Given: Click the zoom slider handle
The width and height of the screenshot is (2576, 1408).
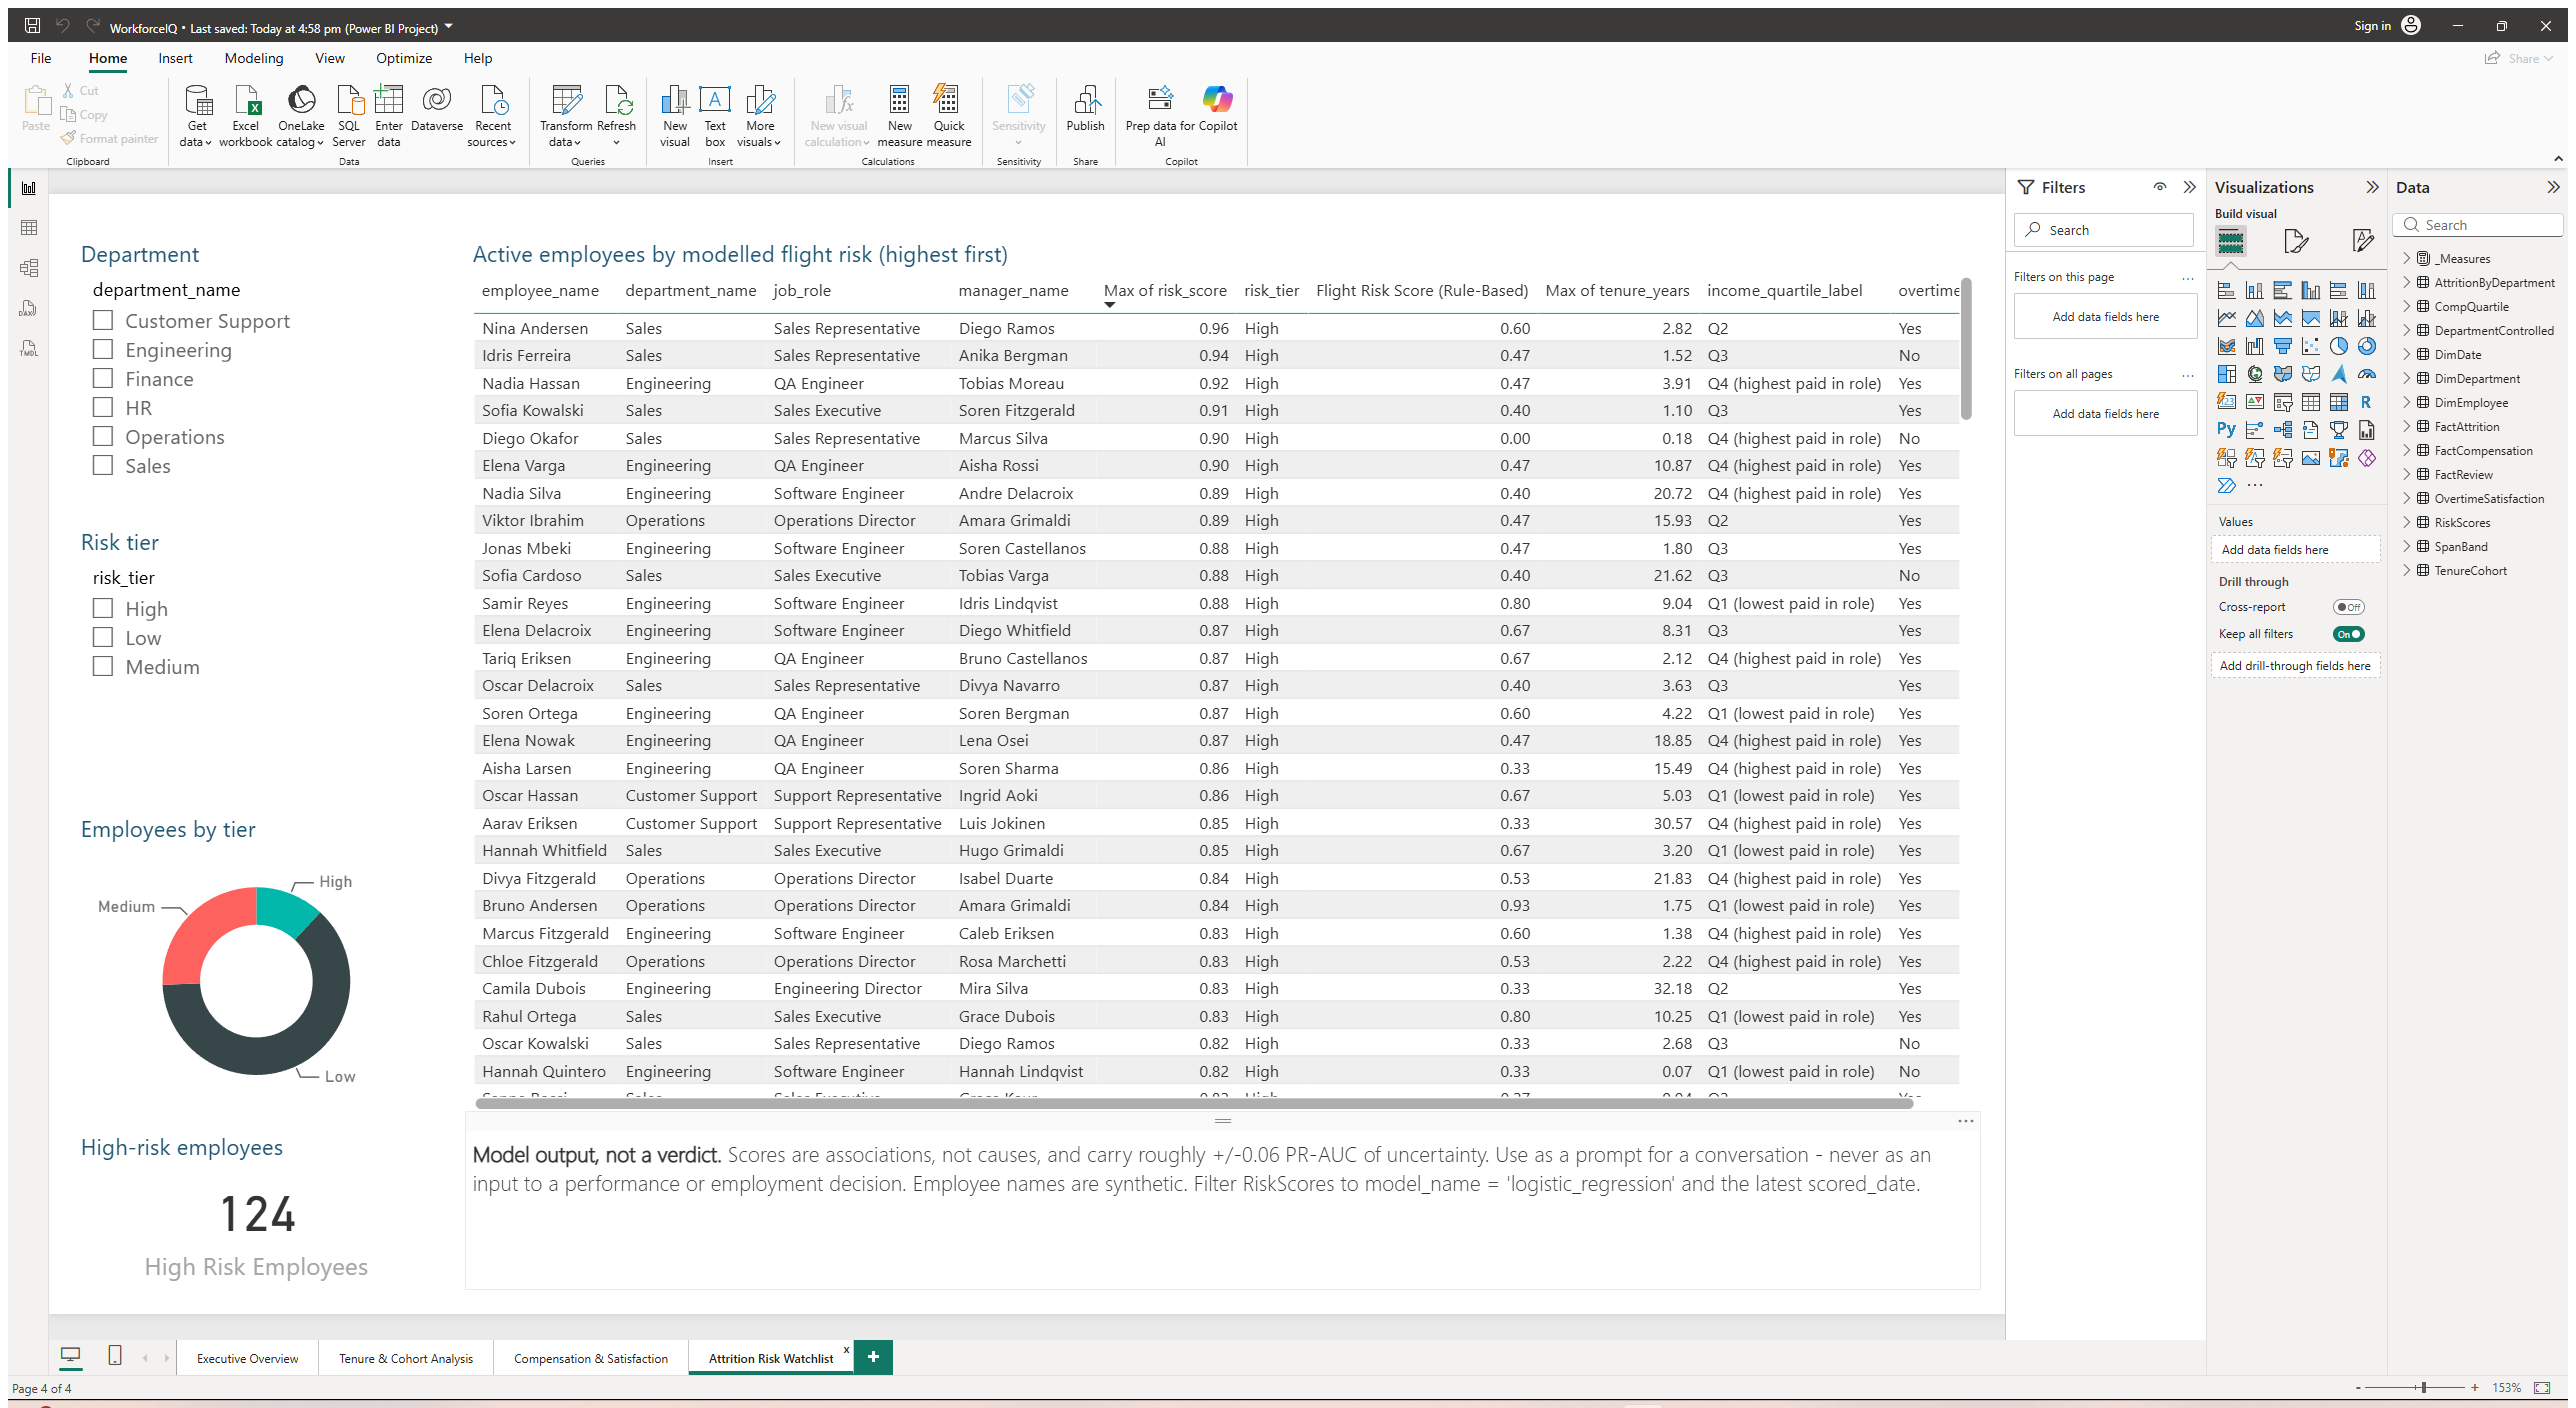Looking at the screenshot, I should (2423, 1388).
